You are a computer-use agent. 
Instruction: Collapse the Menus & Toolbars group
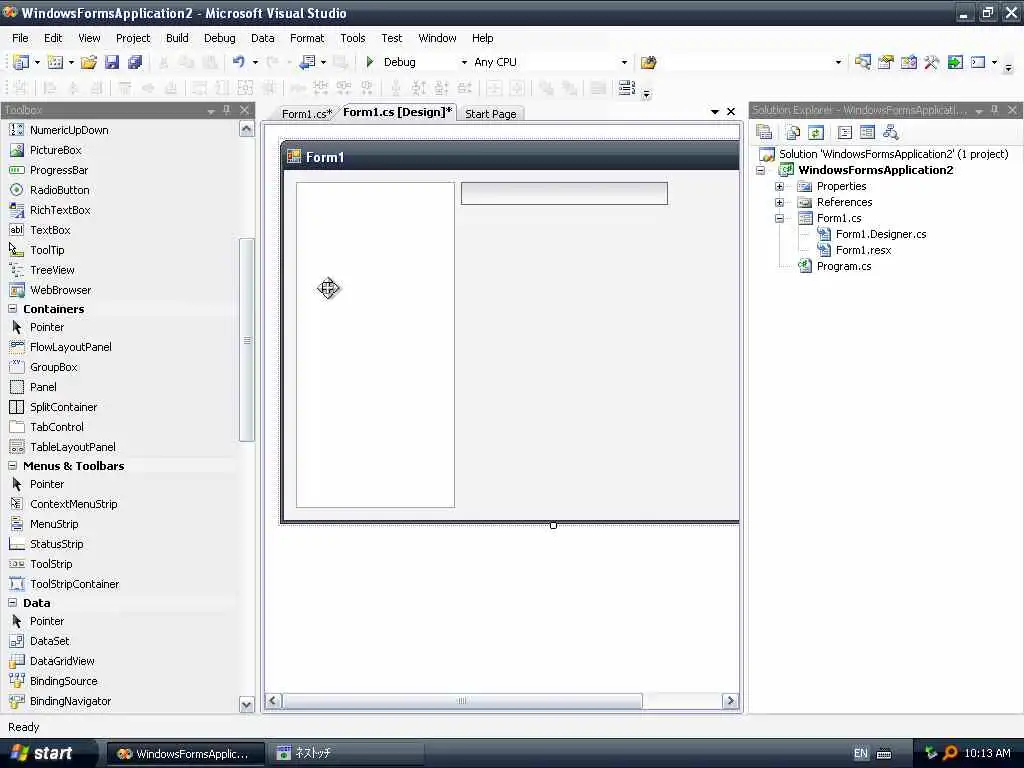[12, 466]
